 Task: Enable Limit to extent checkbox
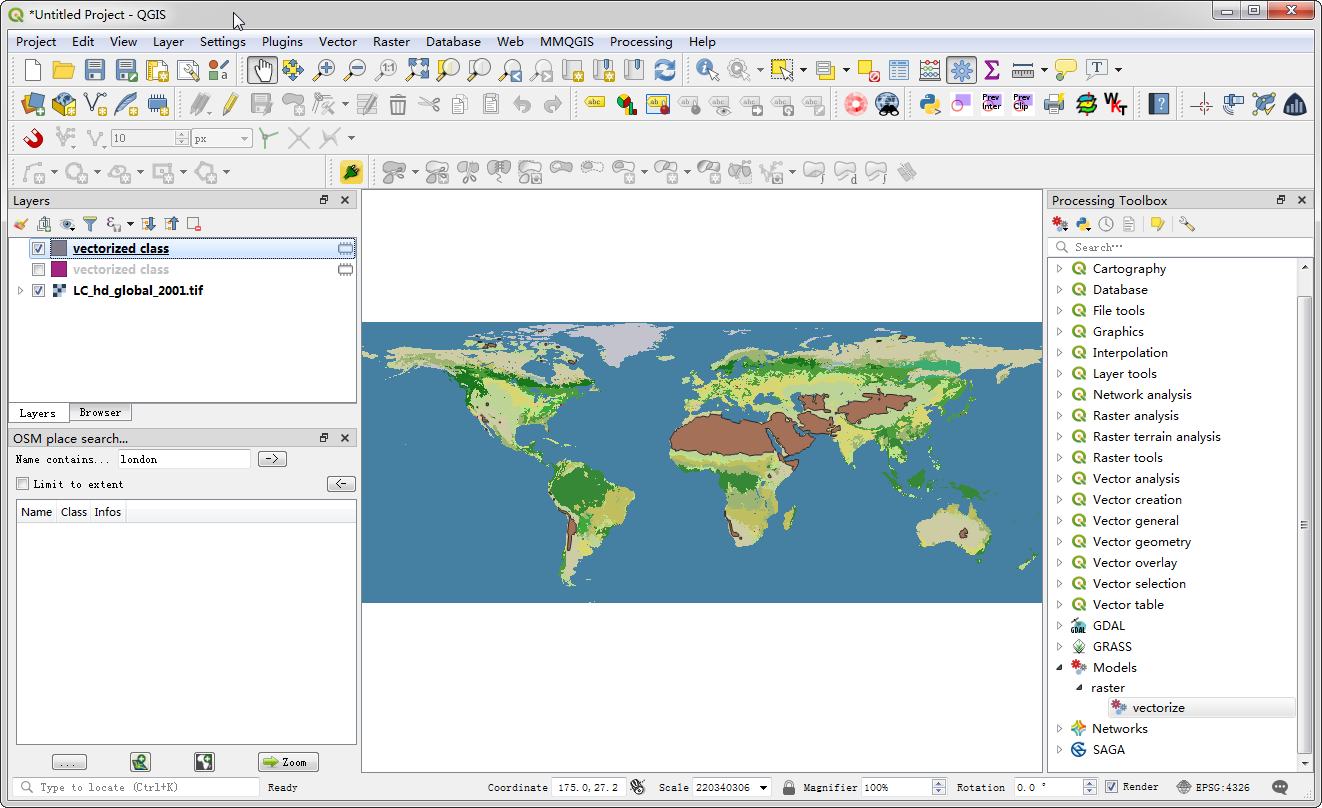pos(22,484)
